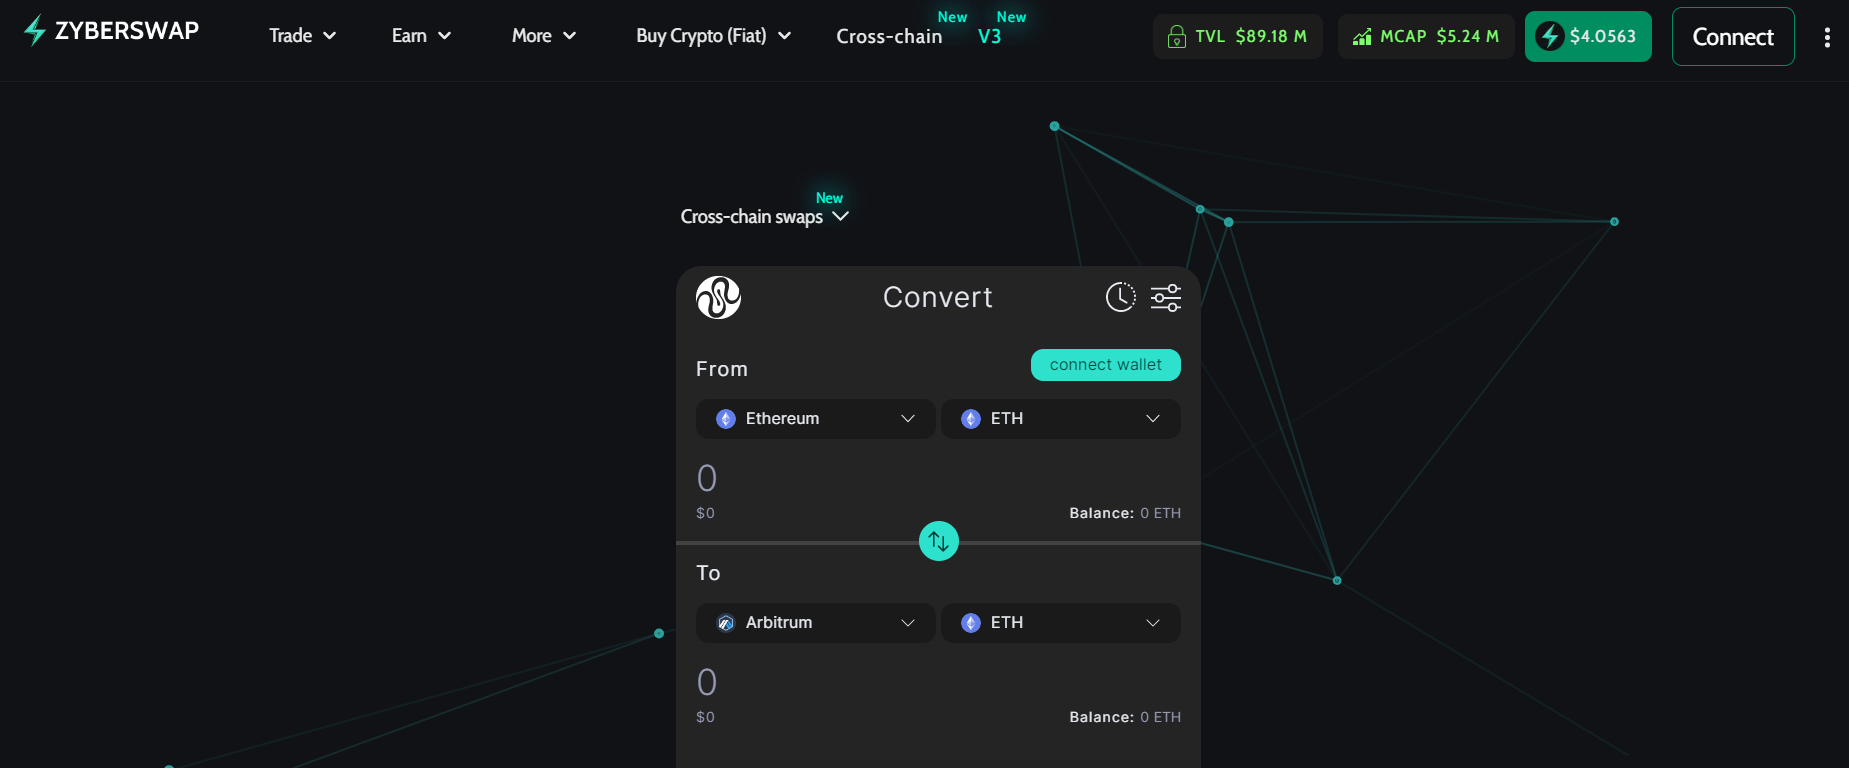Image resolution: width=1849 pixels, height=768 pixels.
Task: Click the $0 value under To amount
Action: (706, 717)
